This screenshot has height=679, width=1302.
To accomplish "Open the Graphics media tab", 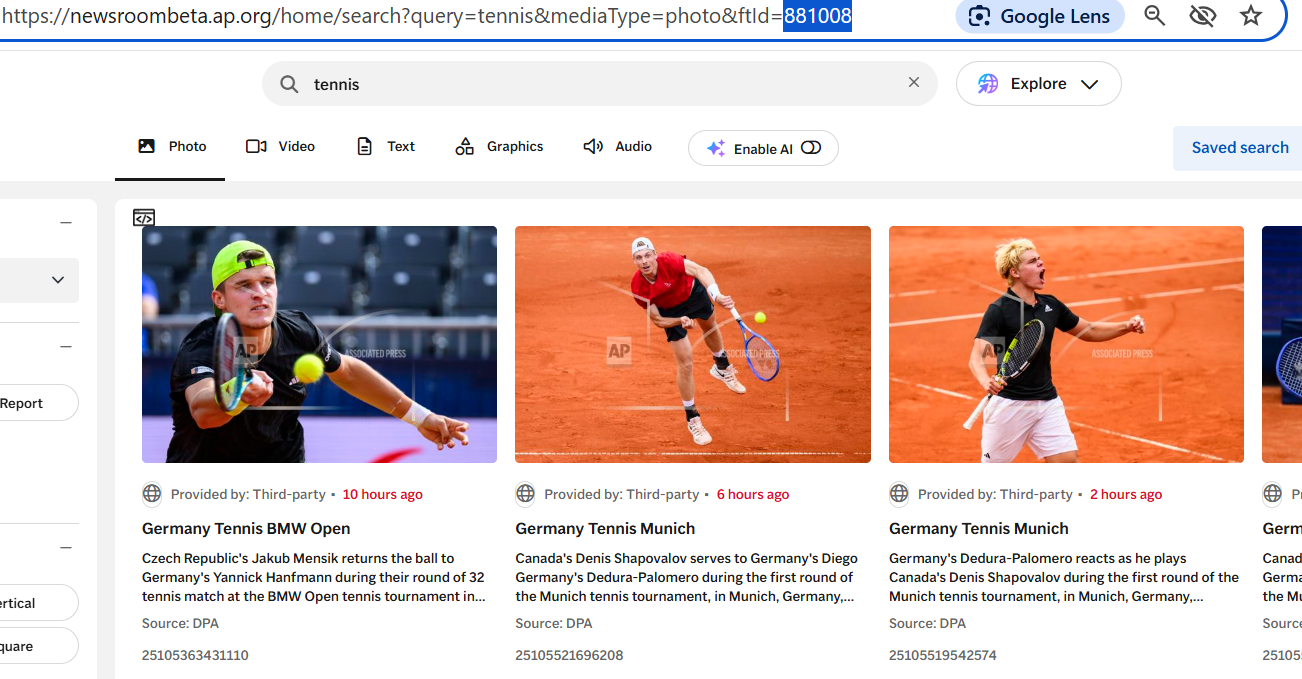I will (499, 146).
